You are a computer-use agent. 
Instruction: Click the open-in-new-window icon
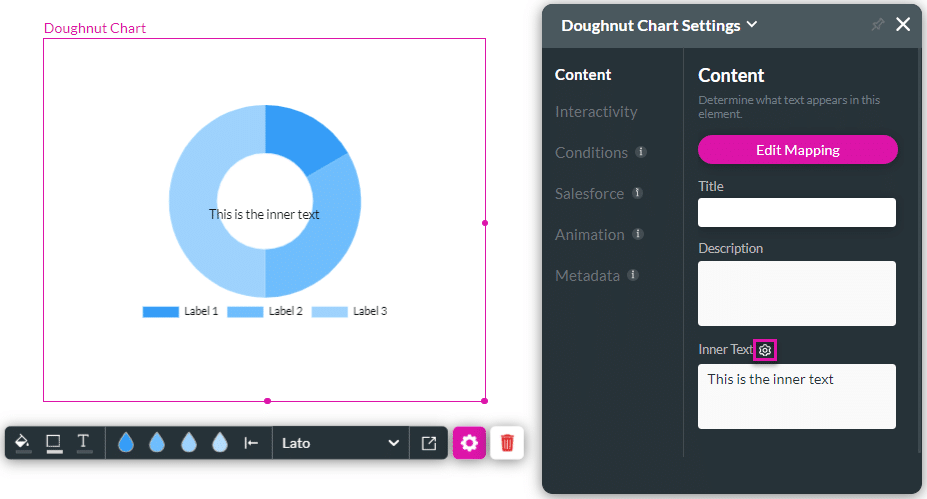tap(429, 443)
